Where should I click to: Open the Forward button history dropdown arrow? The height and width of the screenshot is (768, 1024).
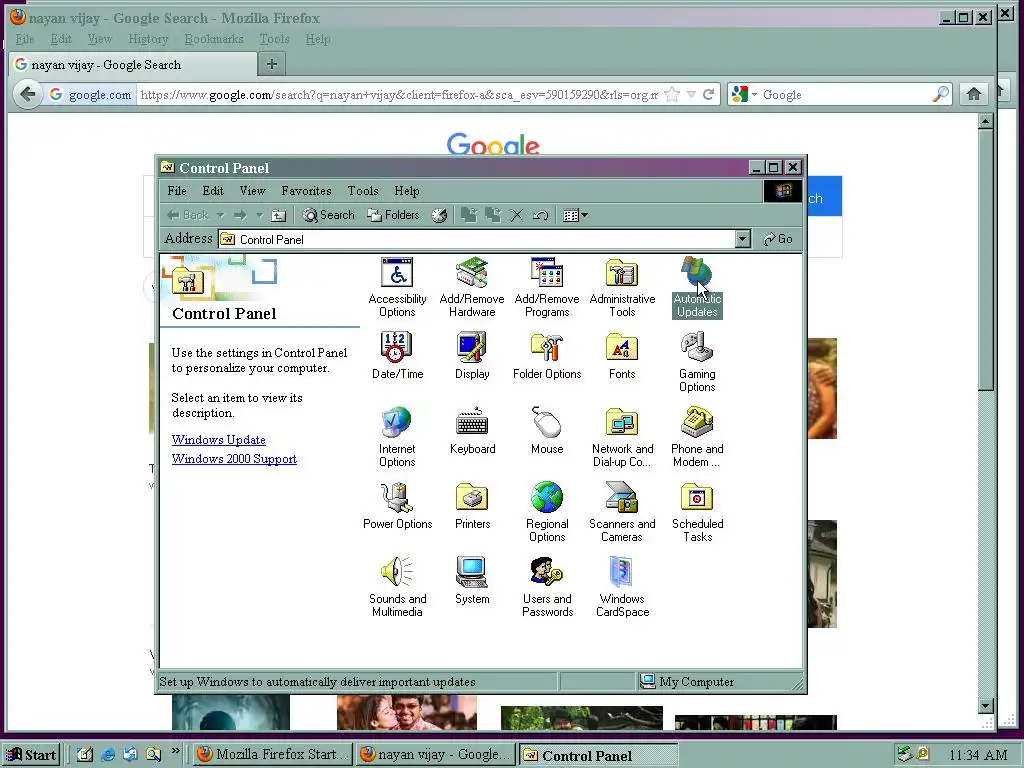click(x=260, y=215)
